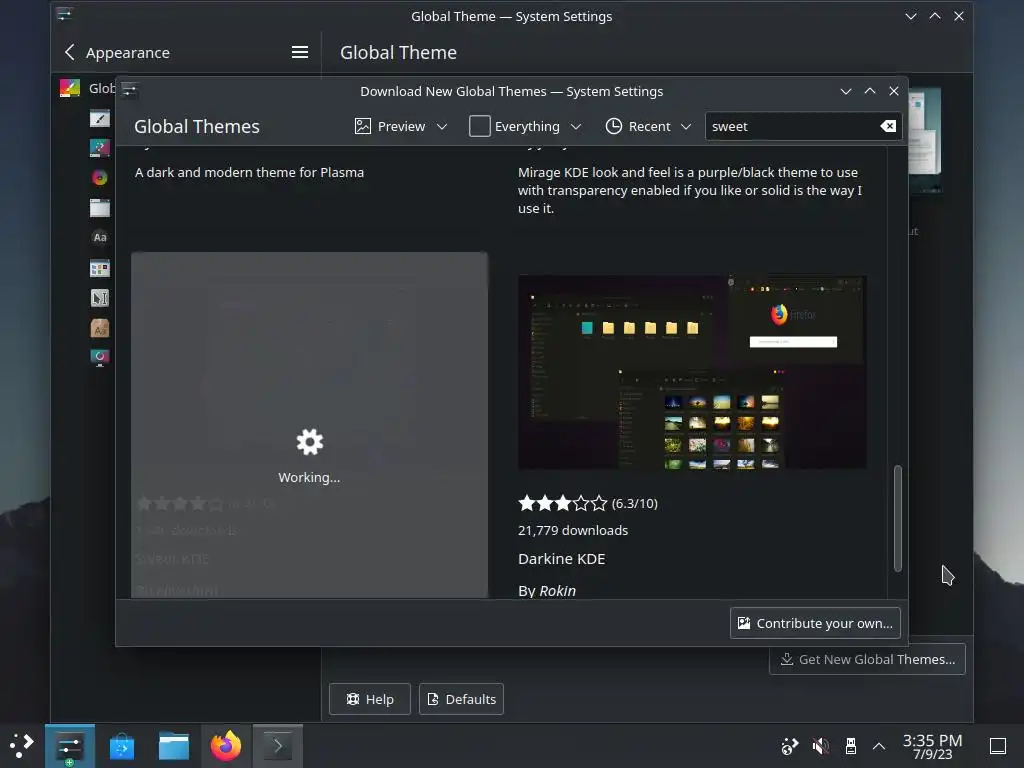
Task: Minimize the Download New Global Themes dialog
Action: 846,91
